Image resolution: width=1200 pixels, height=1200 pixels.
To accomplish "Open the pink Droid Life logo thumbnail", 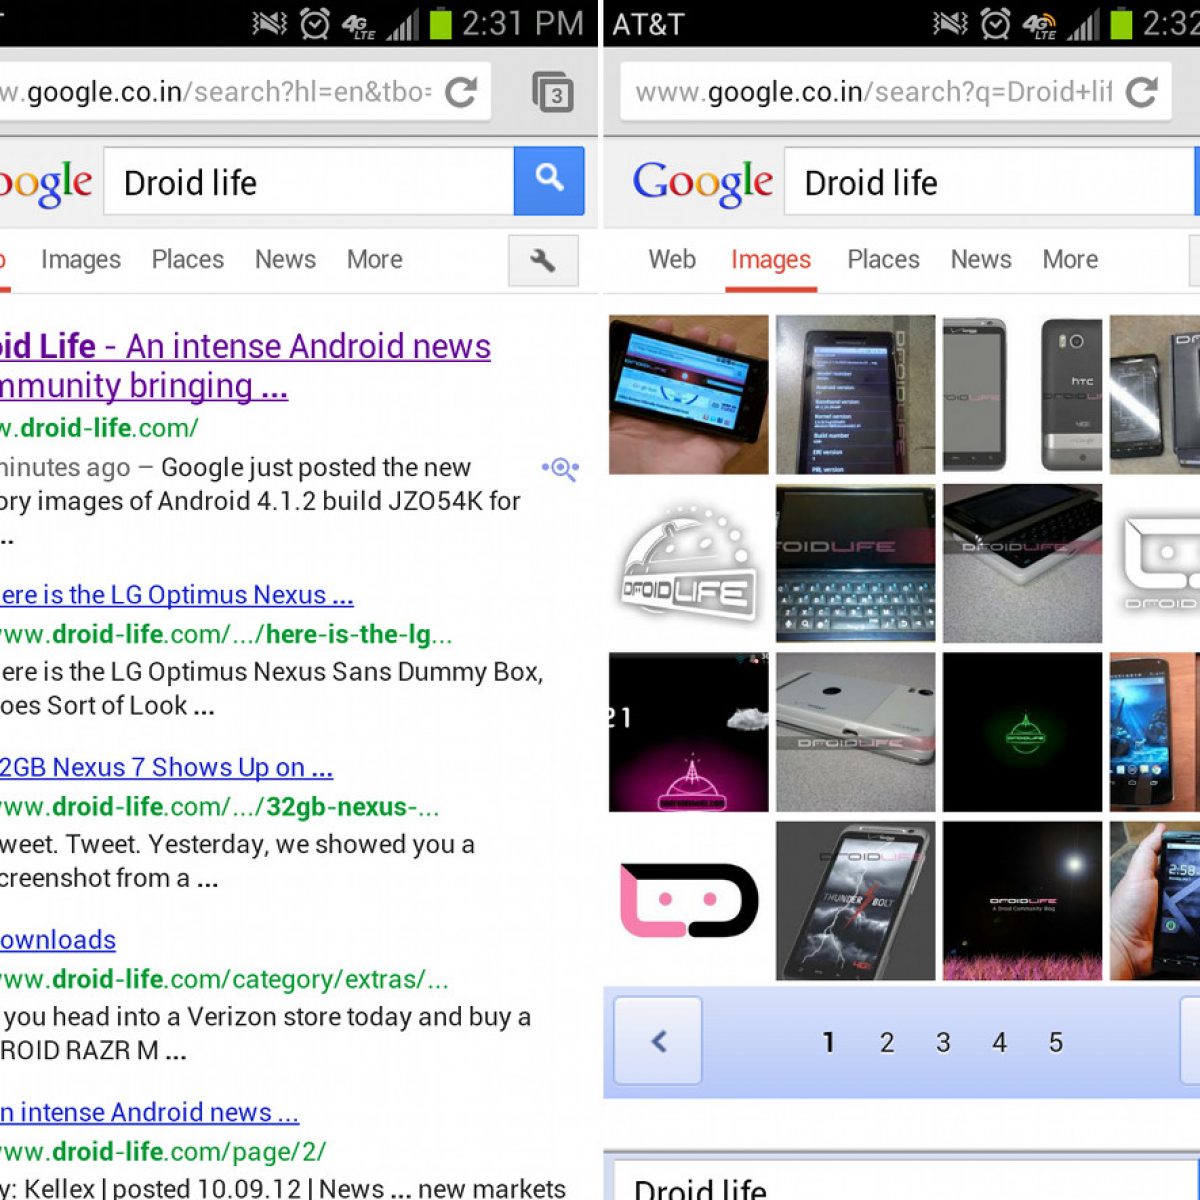I will click(689, 901).
